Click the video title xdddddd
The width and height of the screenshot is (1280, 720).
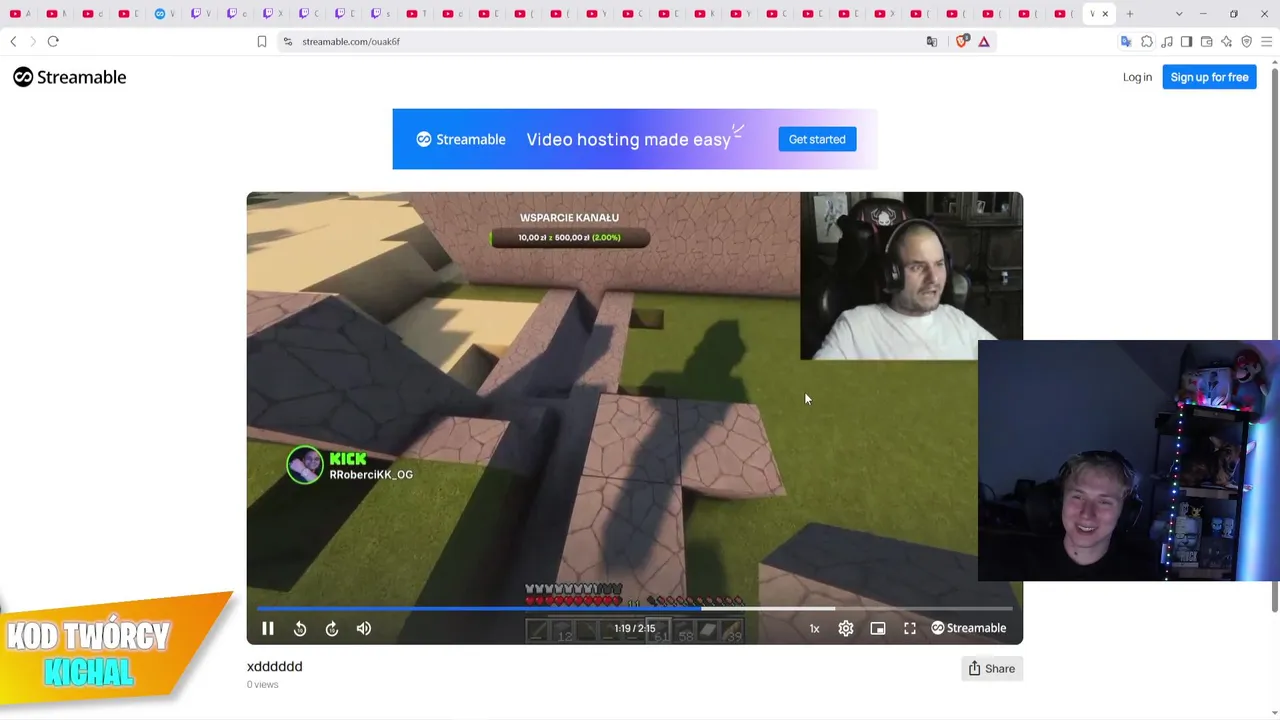274,666
